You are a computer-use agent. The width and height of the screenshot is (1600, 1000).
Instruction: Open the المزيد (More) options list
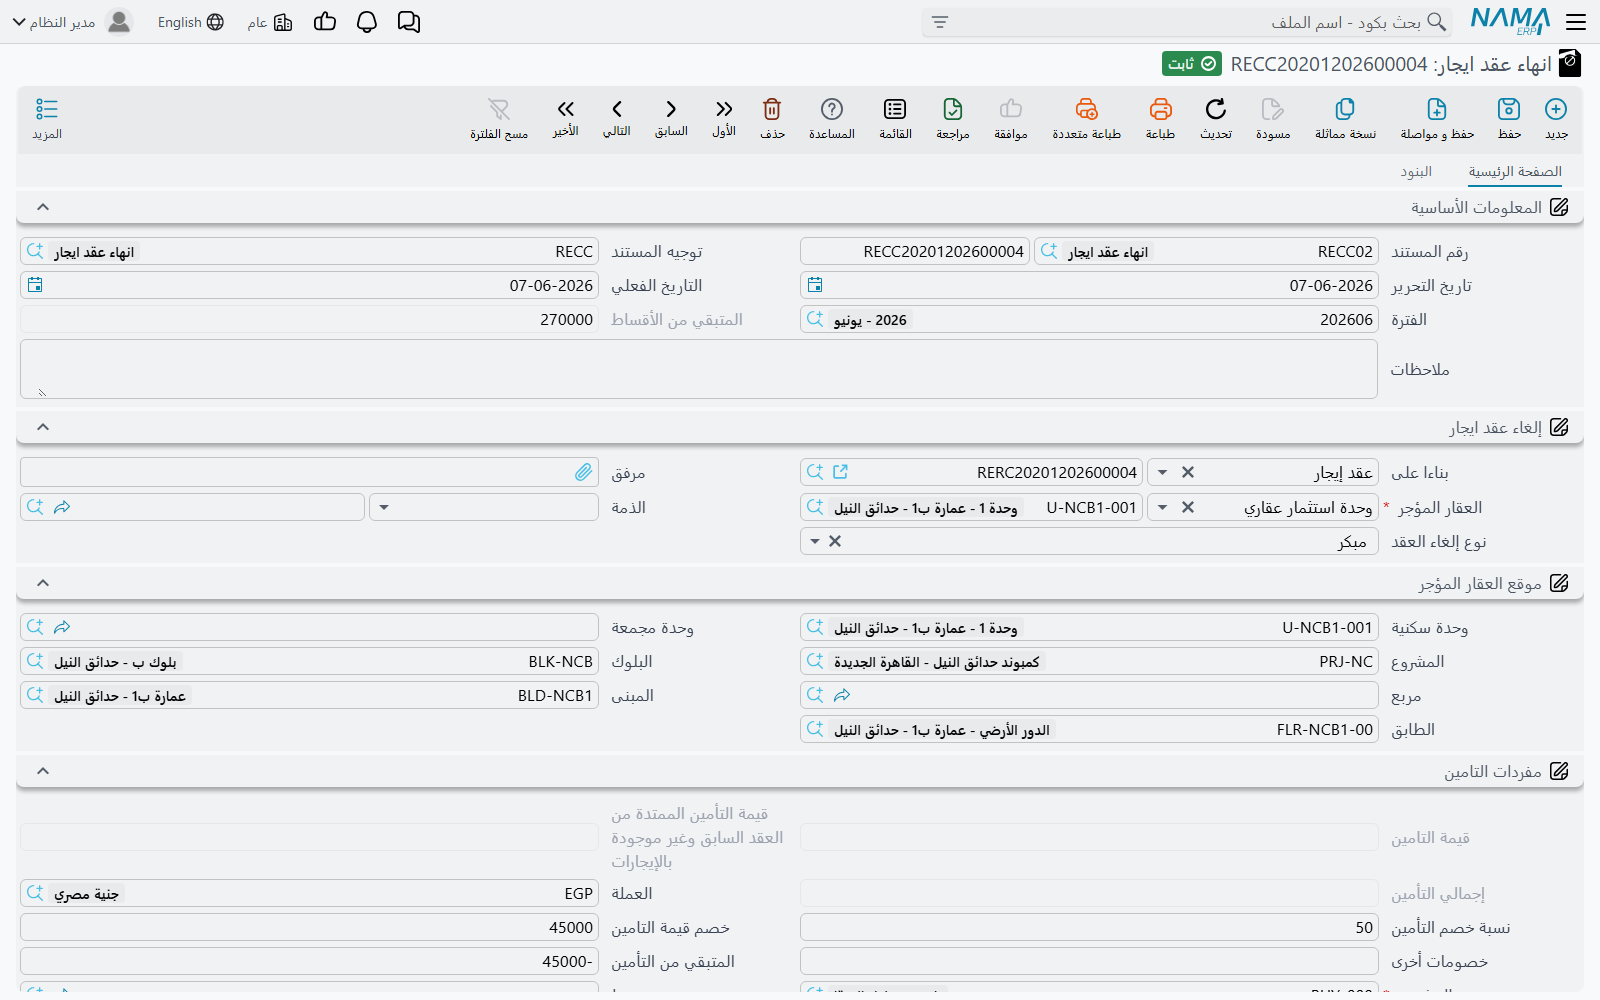pyautogui.click(x=47, y=109)
